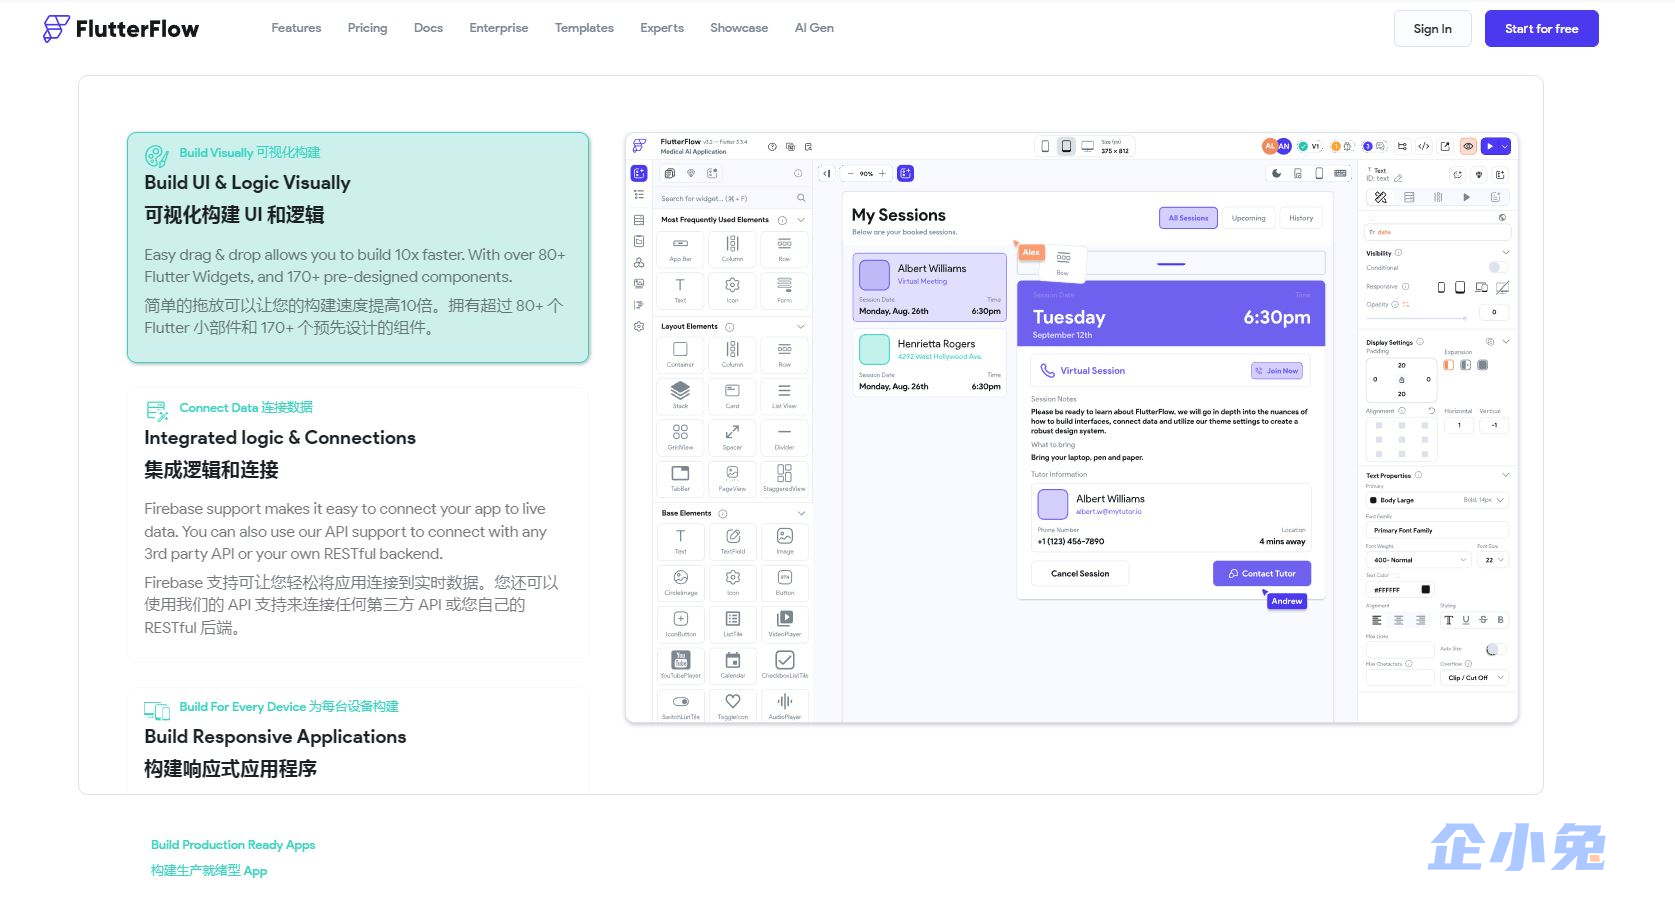Pick the YouTubePlayer widget tile
The image size is (1675, 899).
point(680,664)
